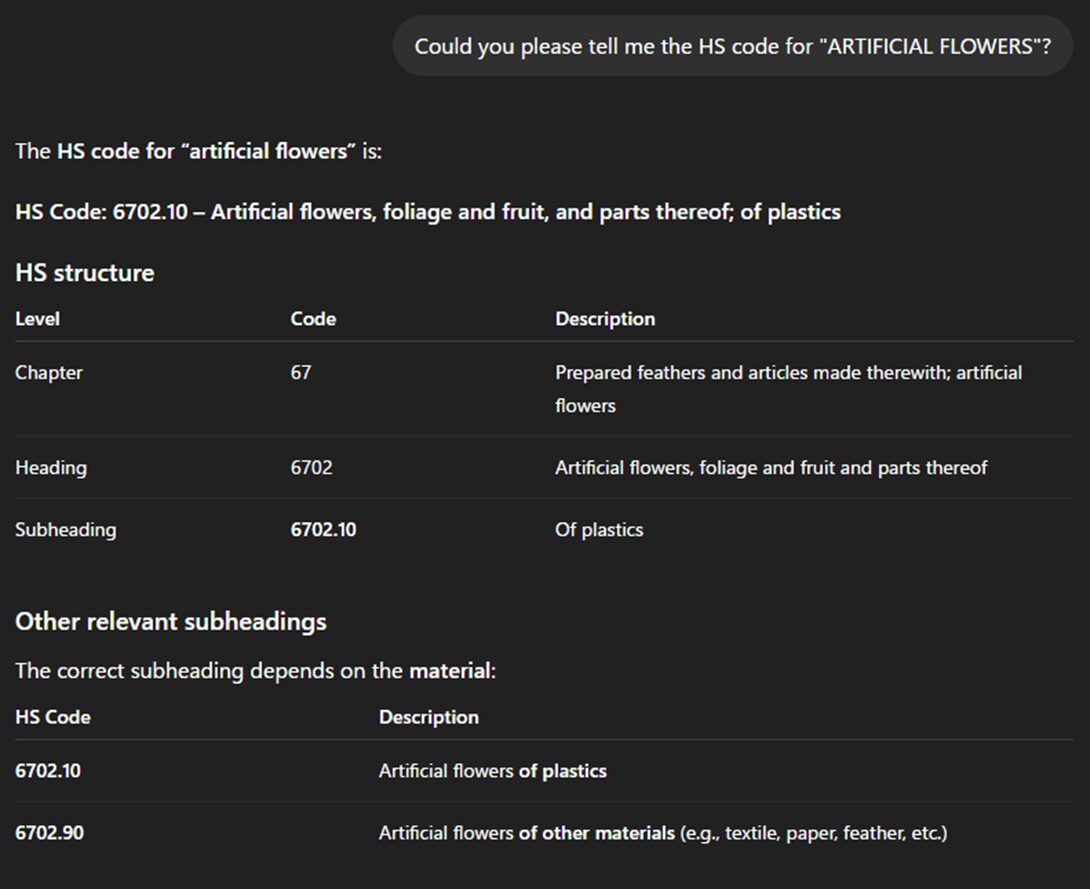Click the heading code "6702" cell
Image resolution: width=1090 pixels, height=889 pixels.
[312, 467]
